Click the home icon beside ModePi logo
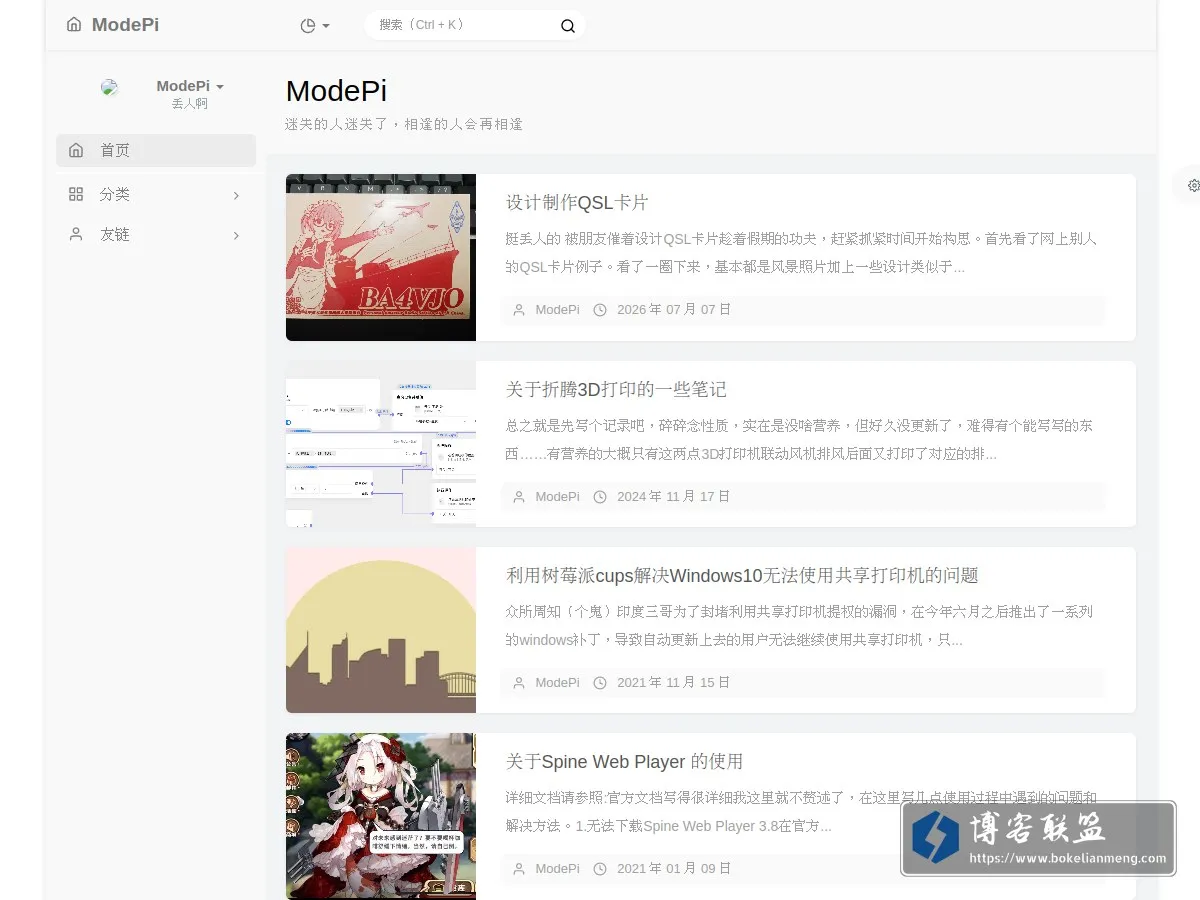 [74, 25]
